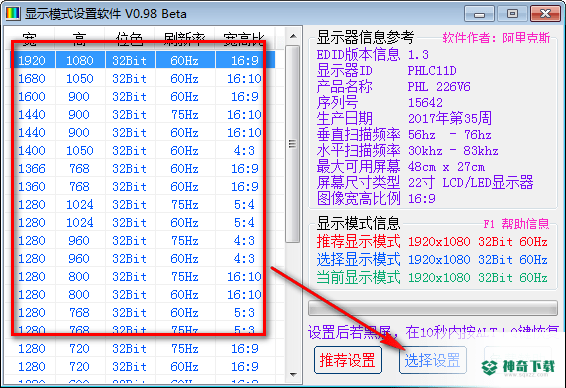This screenshot has width=566, height=388.
Task: Click the 宽 column header
Action: [x=30, y=38]
